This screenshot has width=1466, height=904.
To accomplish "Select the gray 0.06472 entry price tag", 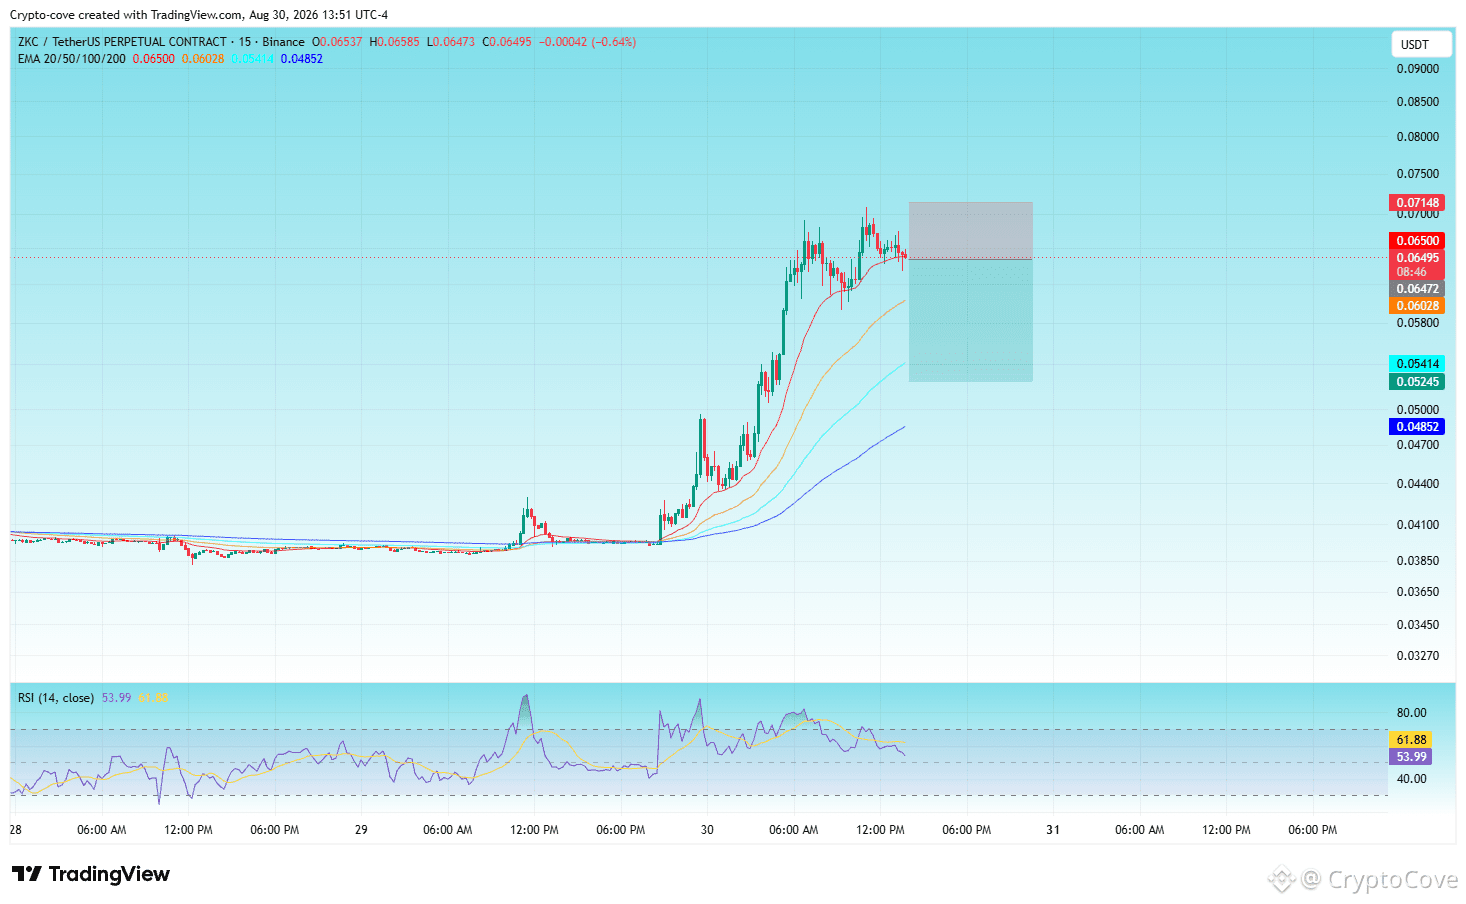I will tap(1417, 289).
